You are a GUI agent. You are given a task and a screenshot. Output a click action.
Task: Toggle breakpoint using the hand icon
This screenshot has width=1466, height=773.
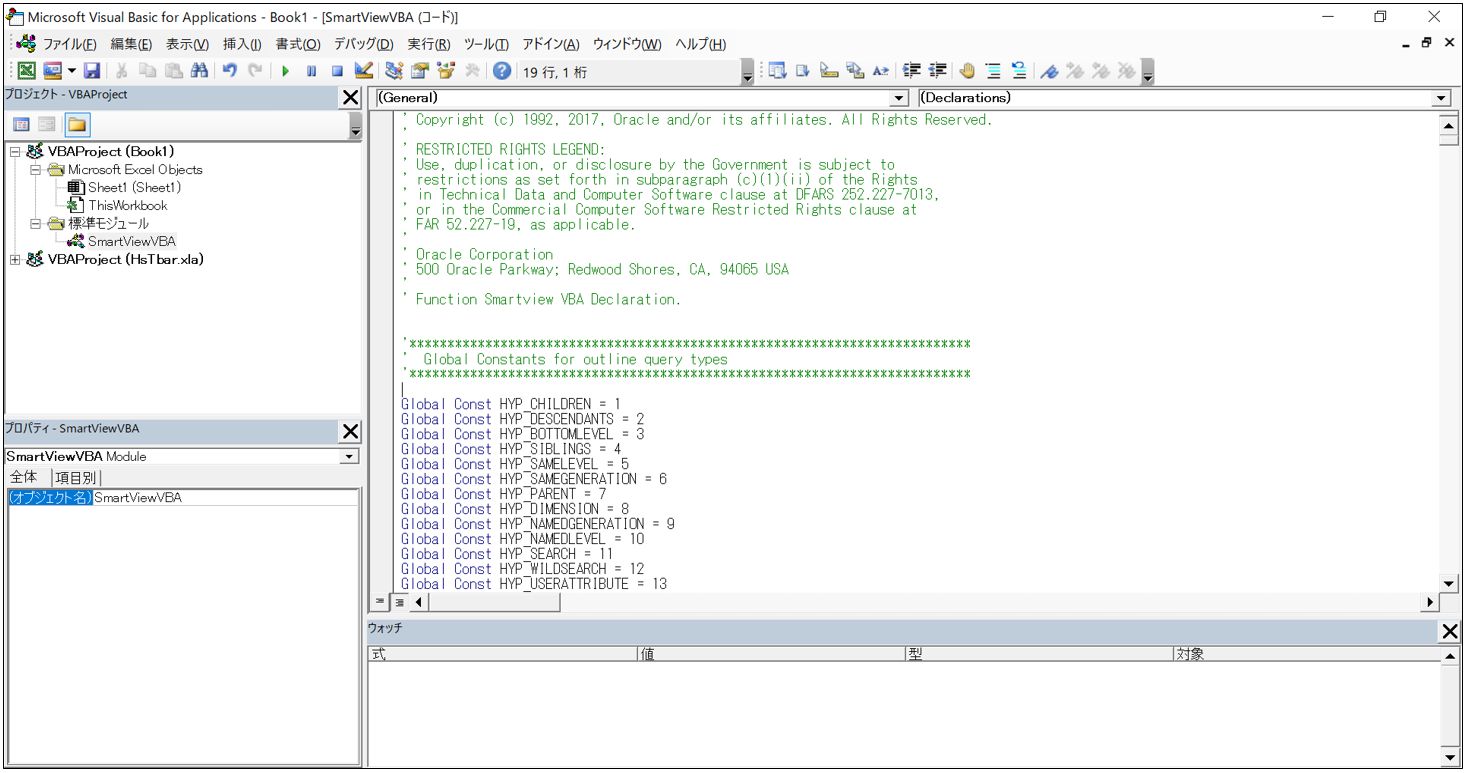point(966,71)
